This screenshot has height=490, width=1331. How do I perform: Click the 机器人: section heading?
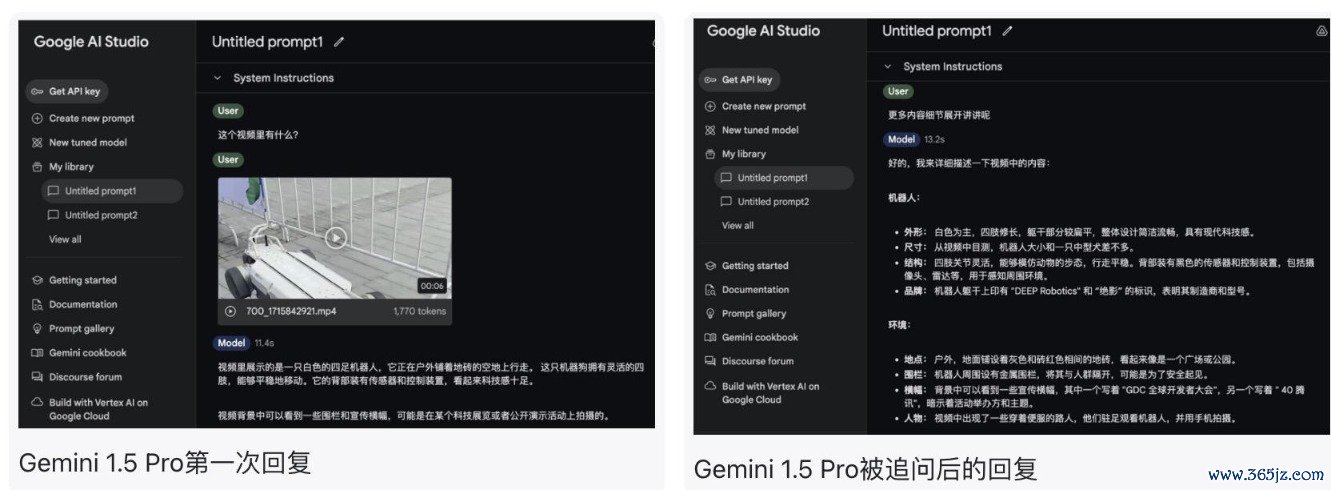[x=904, y=199]
